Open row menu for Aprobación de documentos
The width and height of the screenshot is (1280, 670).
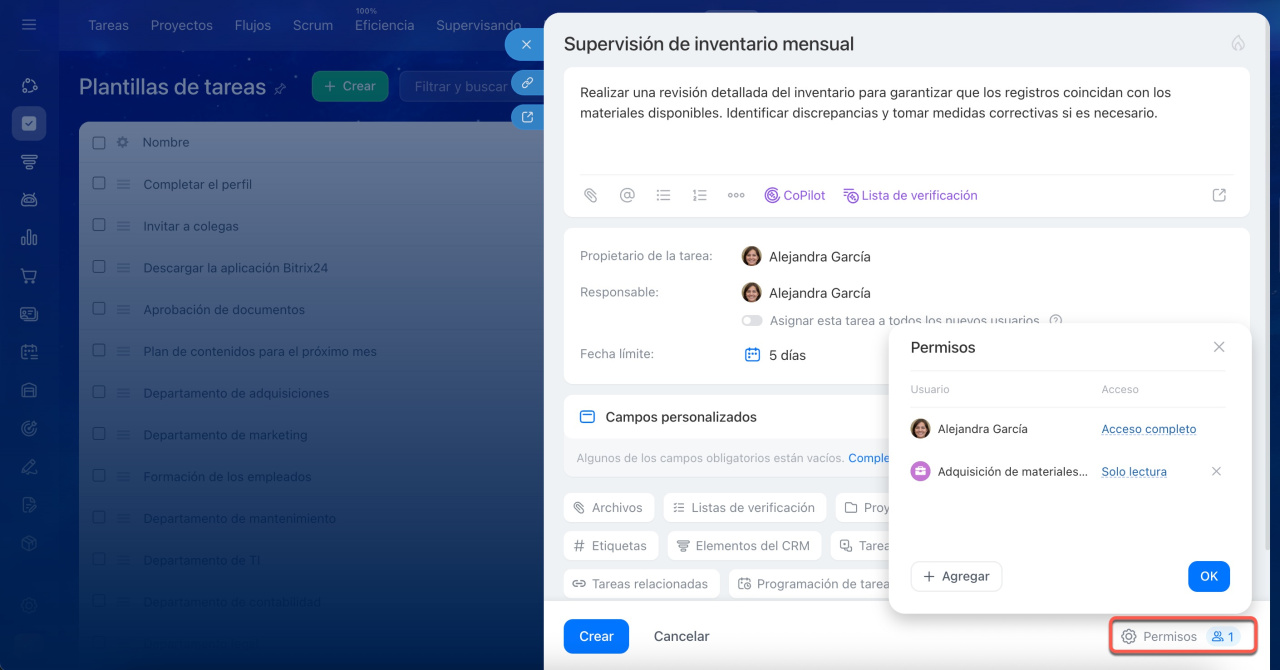pos(124,310)
